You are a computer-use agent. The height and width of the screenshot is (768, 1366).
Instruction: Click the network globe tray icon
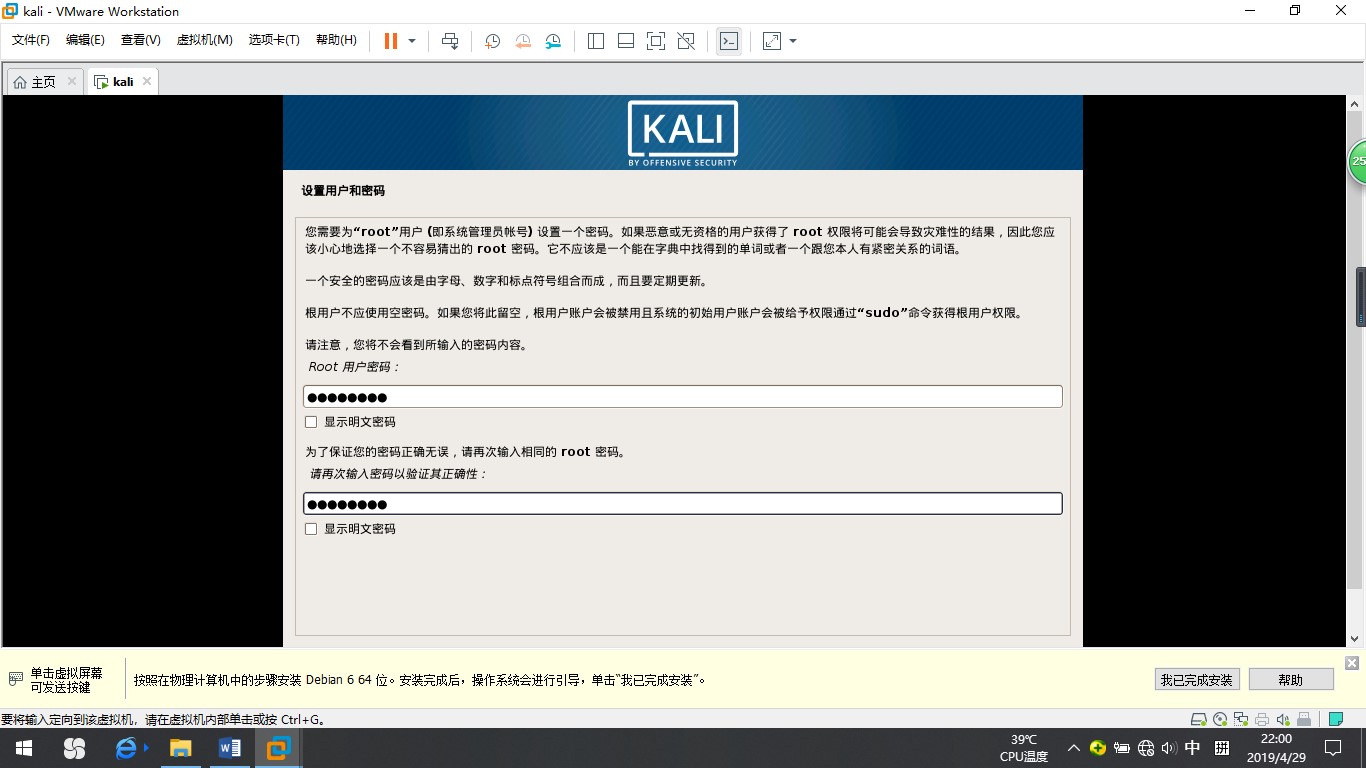point(1146,748)
